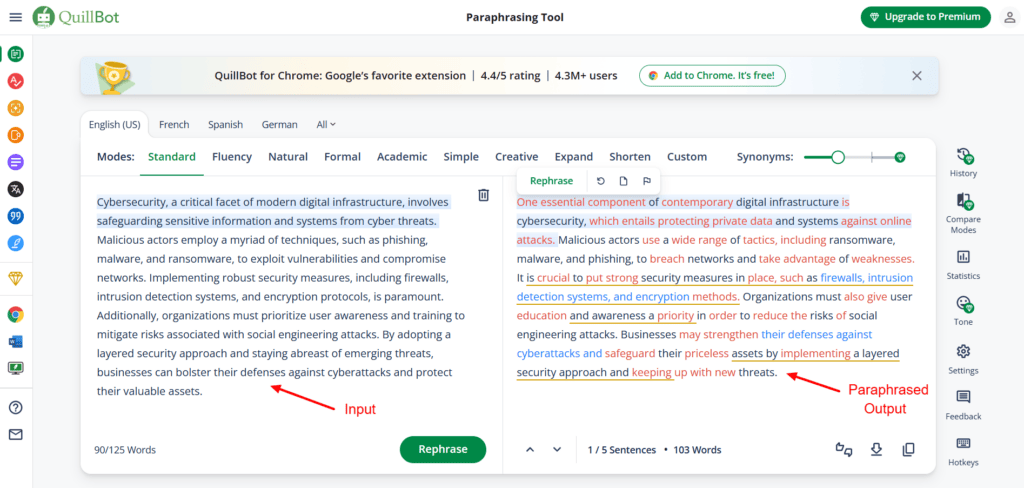Go to previous sentence with up chevron
The height and width of the screenshot is (488, 1024).
(x=530, y=449)
